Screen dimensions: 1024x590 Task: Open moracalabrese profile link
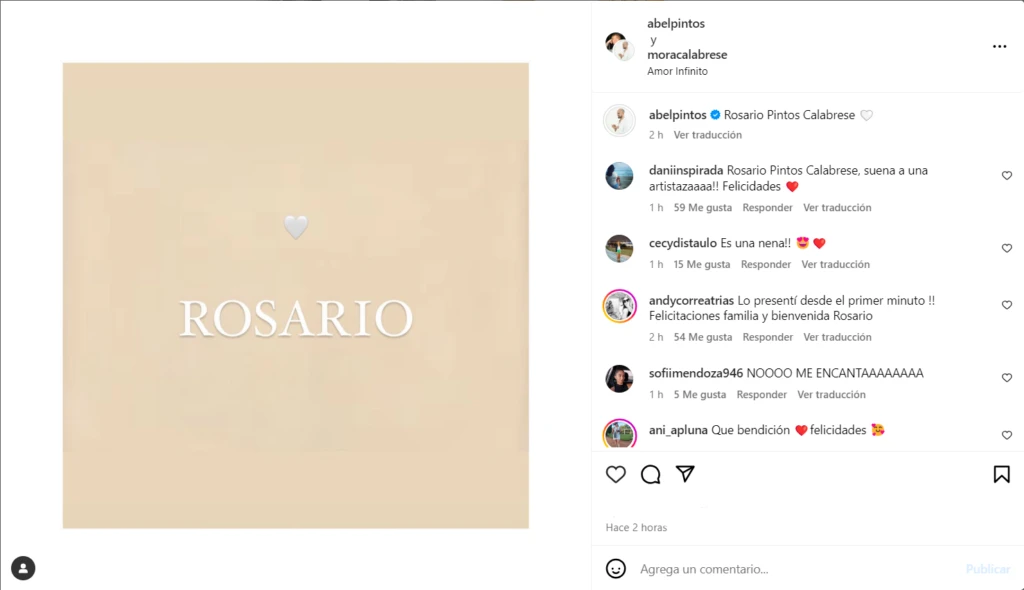(687, 55)
